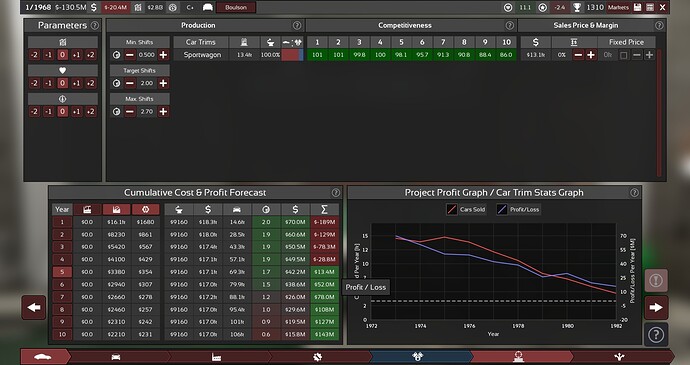Click the Sigma column header in forecast table
Screen dimensions: 690x365
pos(324,210)
